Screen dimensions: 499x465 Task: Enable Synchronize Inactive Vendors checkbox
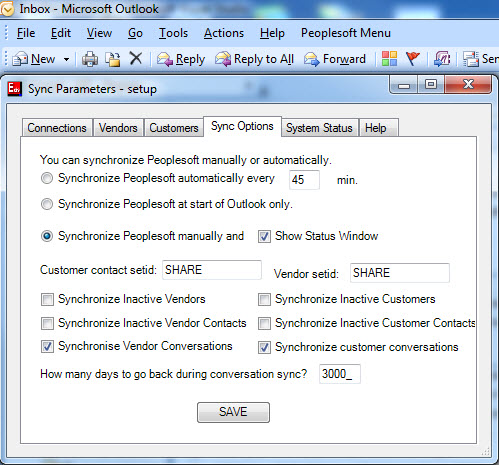point(47,299)
